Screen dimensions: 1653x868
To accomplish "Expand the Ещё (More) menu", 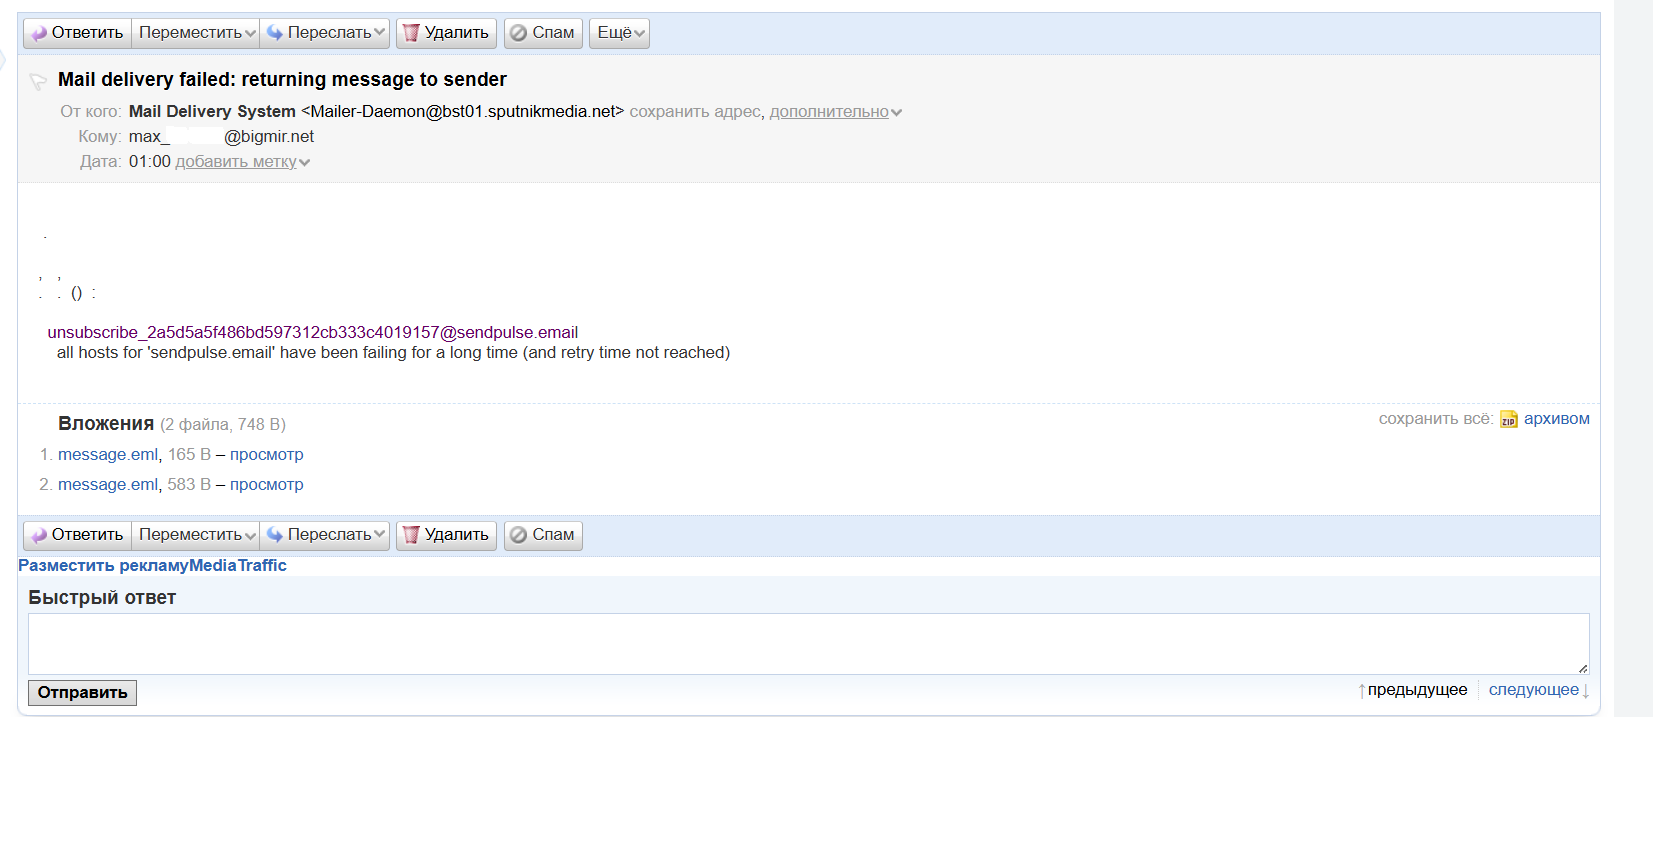I will [x=620, y=33].
